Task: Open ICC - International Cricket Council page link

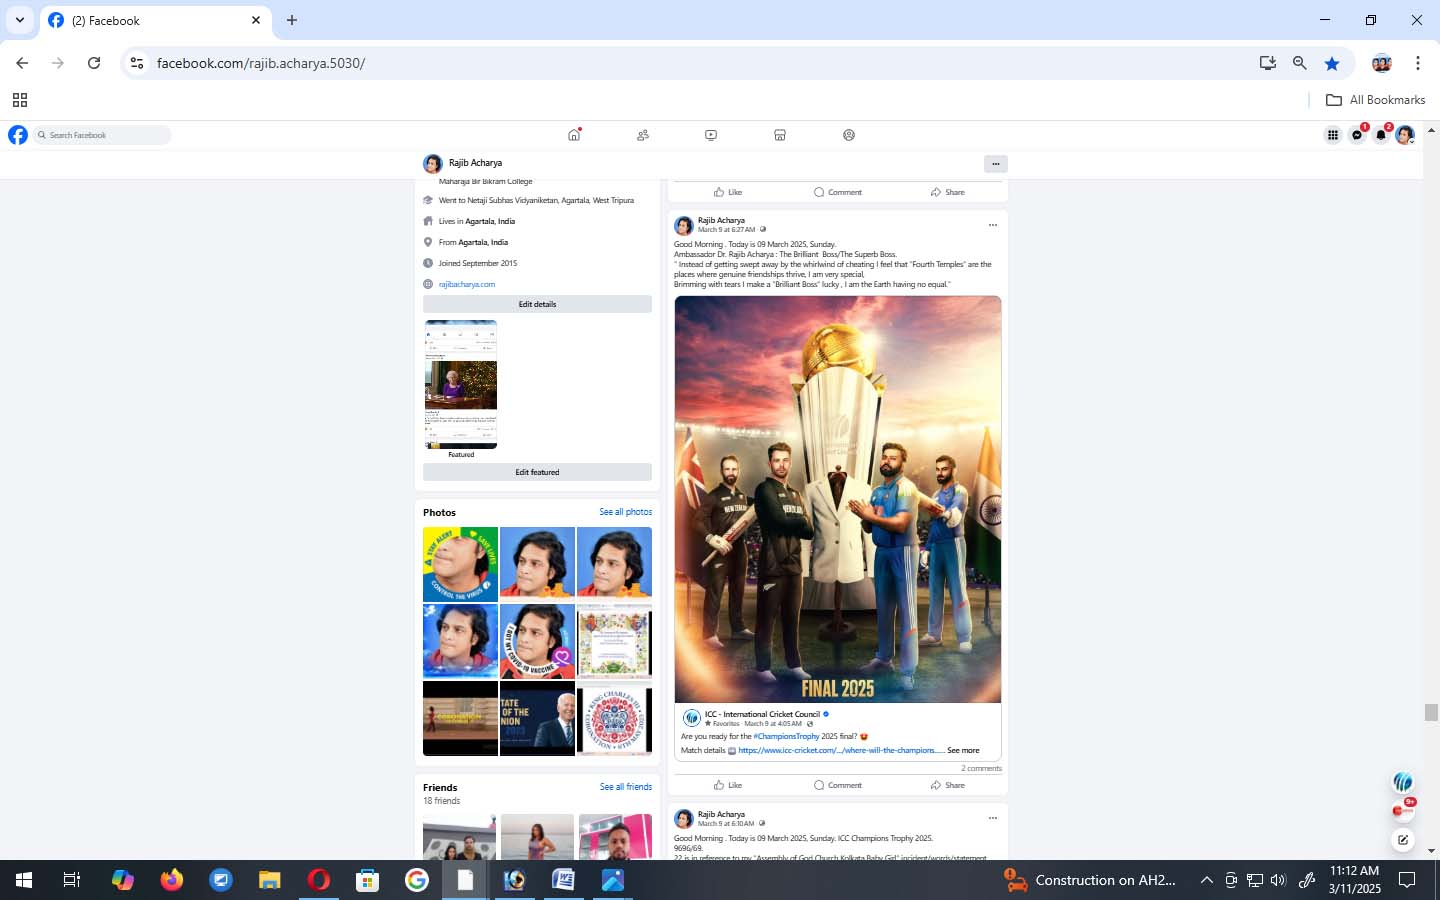Action: point(762,714)
